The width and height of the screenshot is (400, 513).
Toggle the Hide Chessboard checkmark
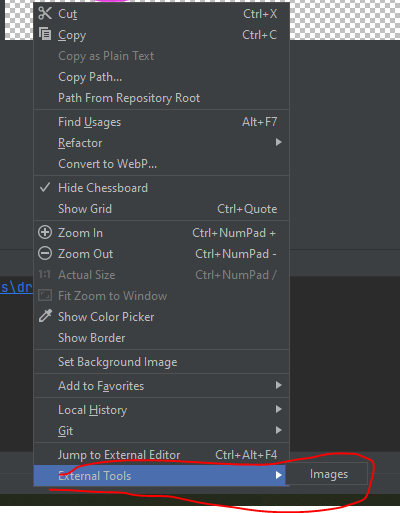click(x=45, y=187)
